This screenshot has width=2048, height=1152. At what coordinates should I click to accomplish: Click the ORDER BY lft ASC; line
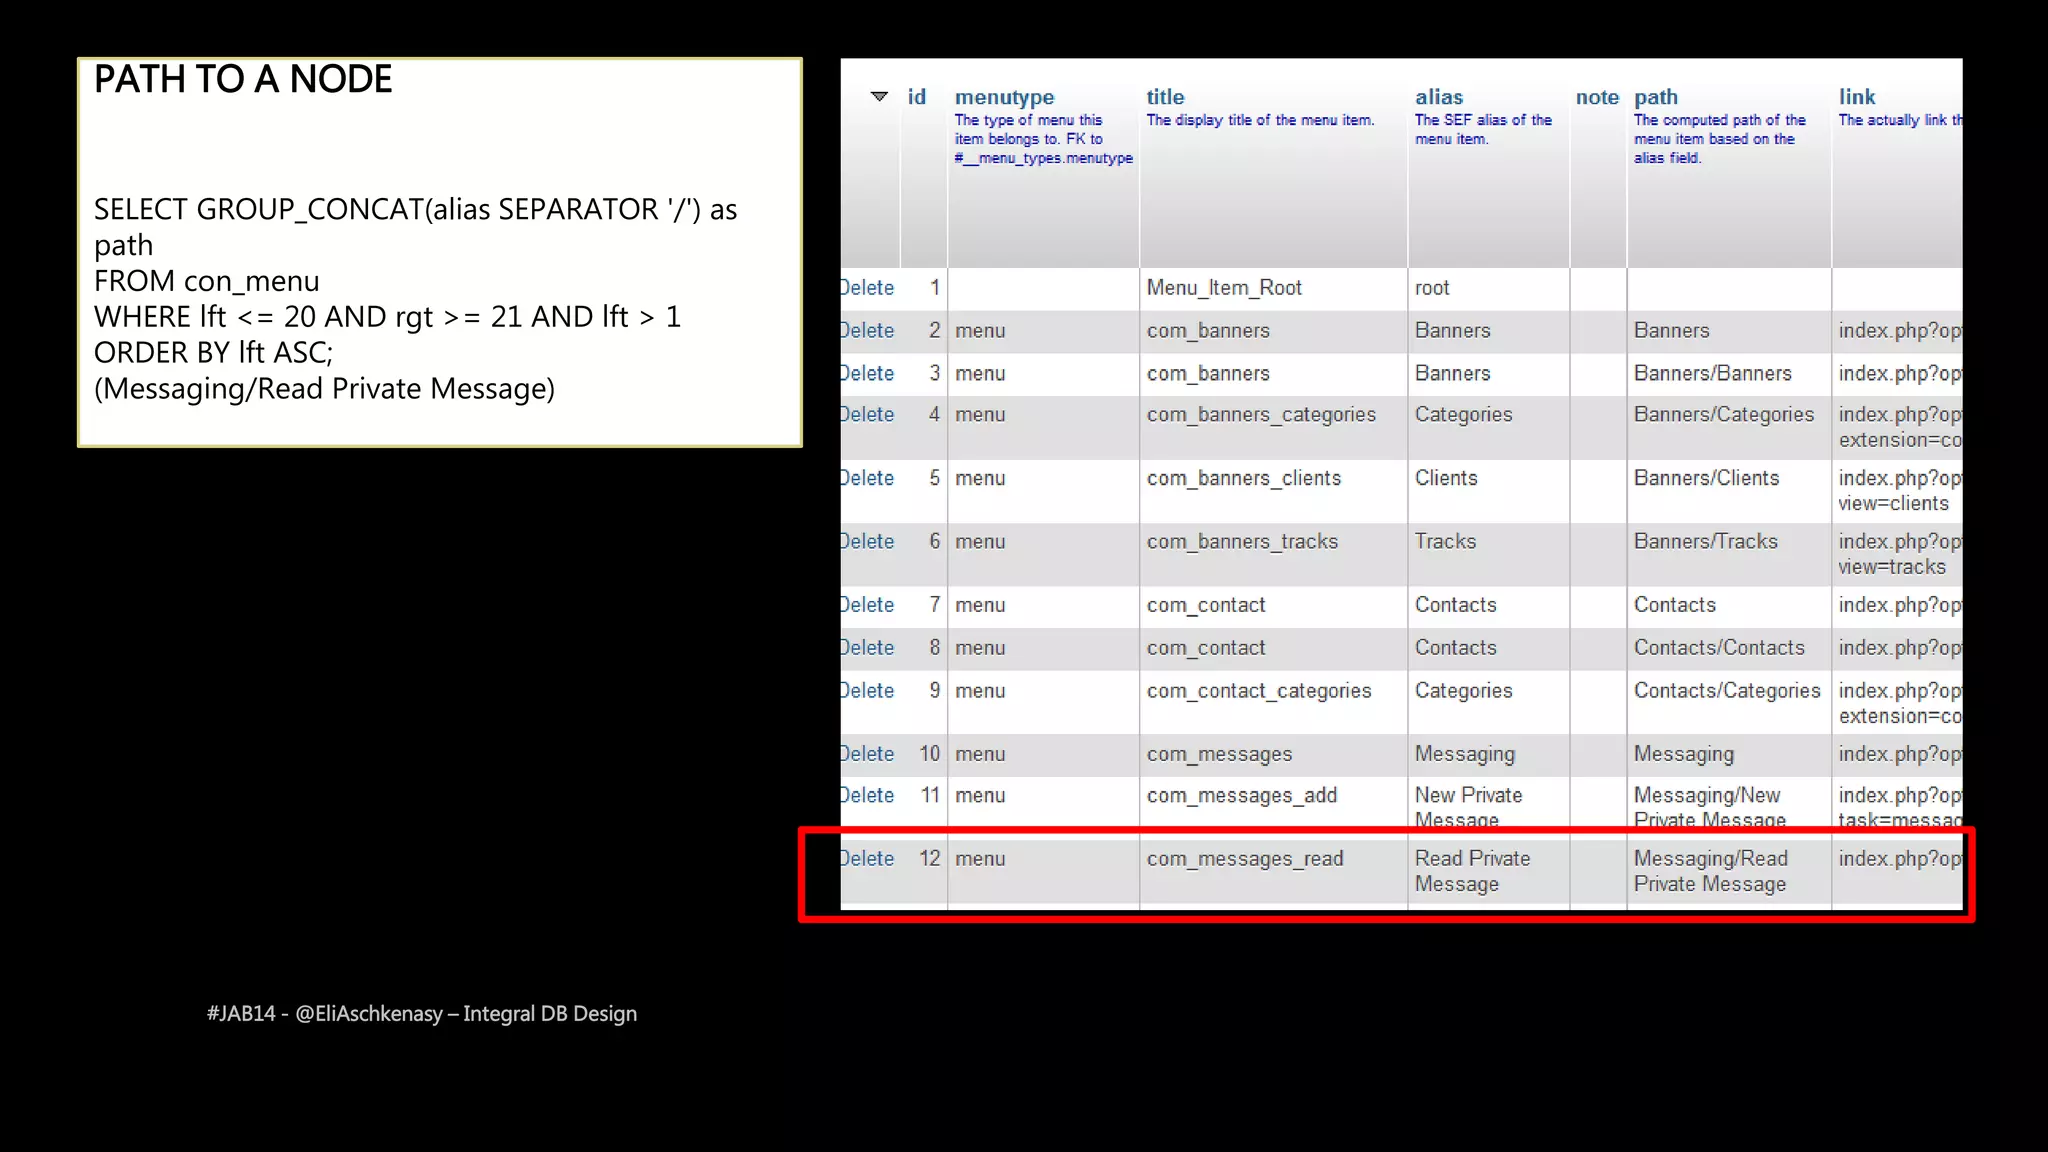pos(214,353)
